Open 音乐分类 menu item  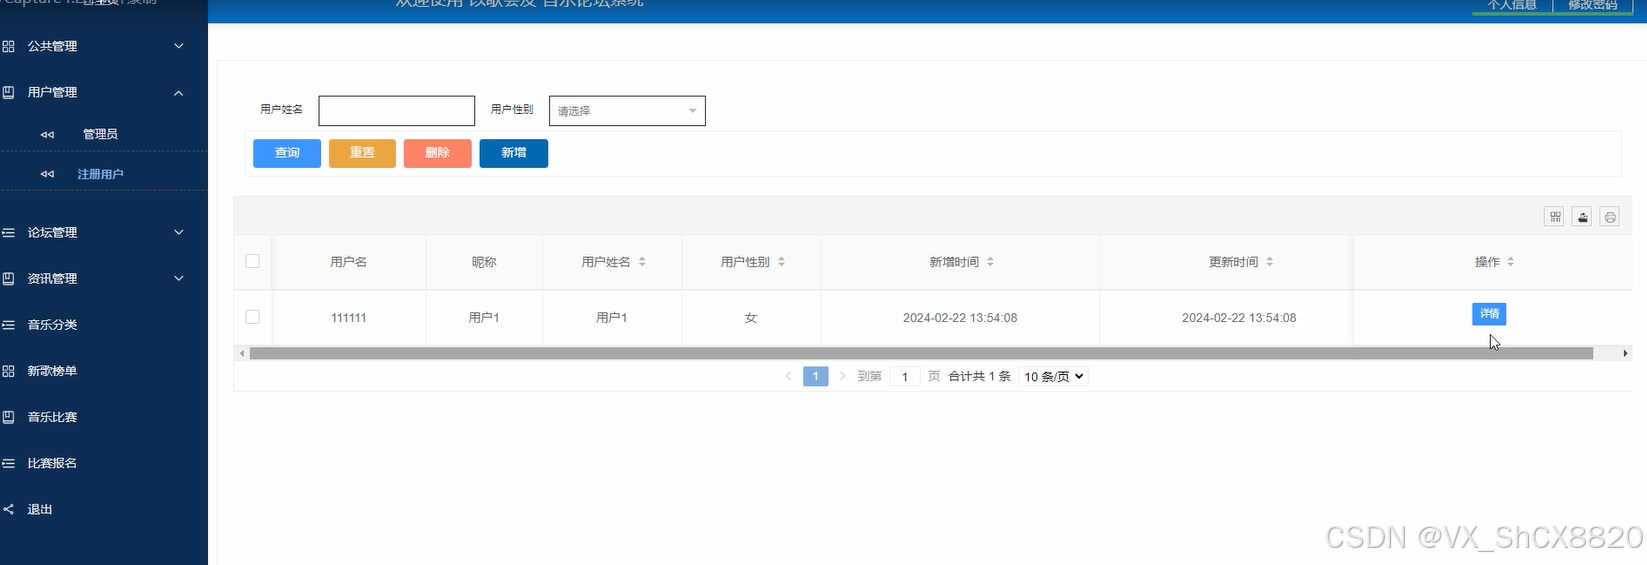coord(52,325)
